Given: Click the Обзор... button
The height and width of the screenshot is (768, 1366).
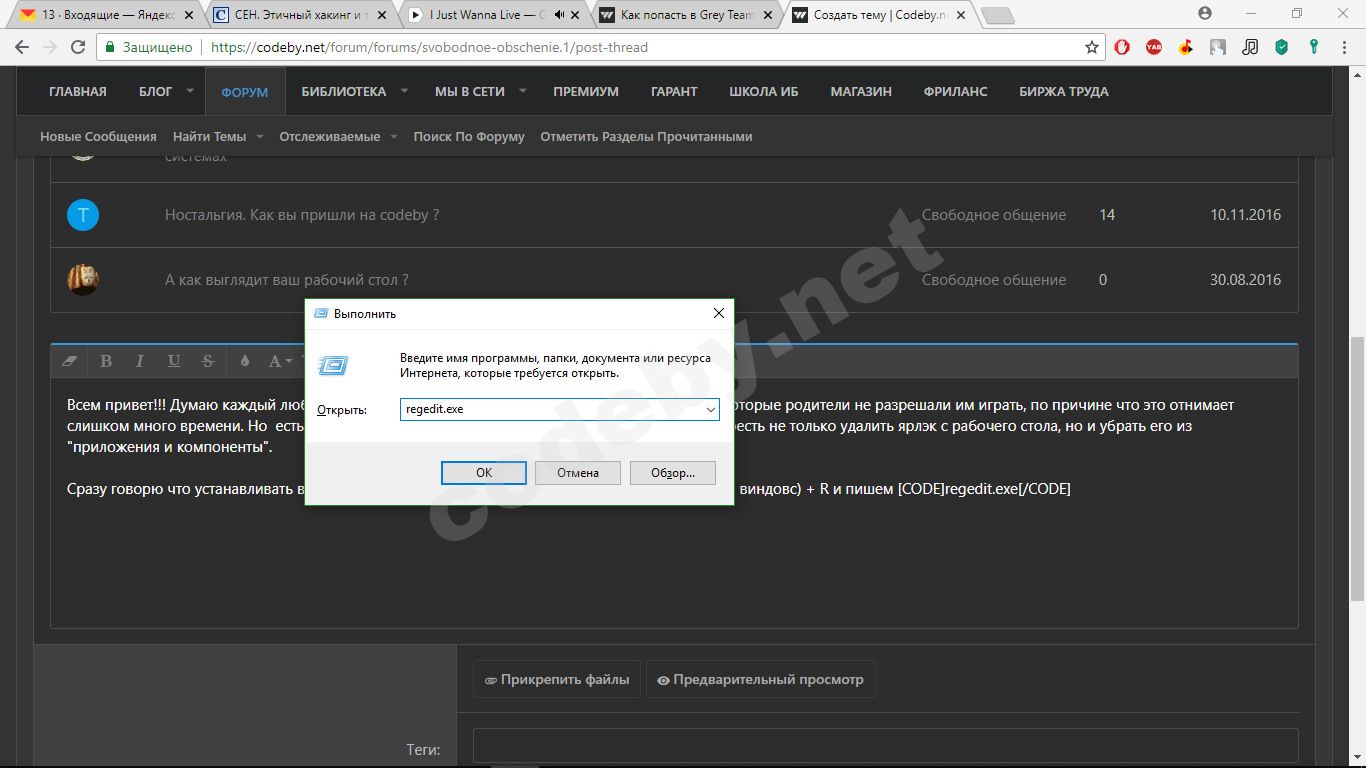Looking at the screenshot, I should (673, 473).
